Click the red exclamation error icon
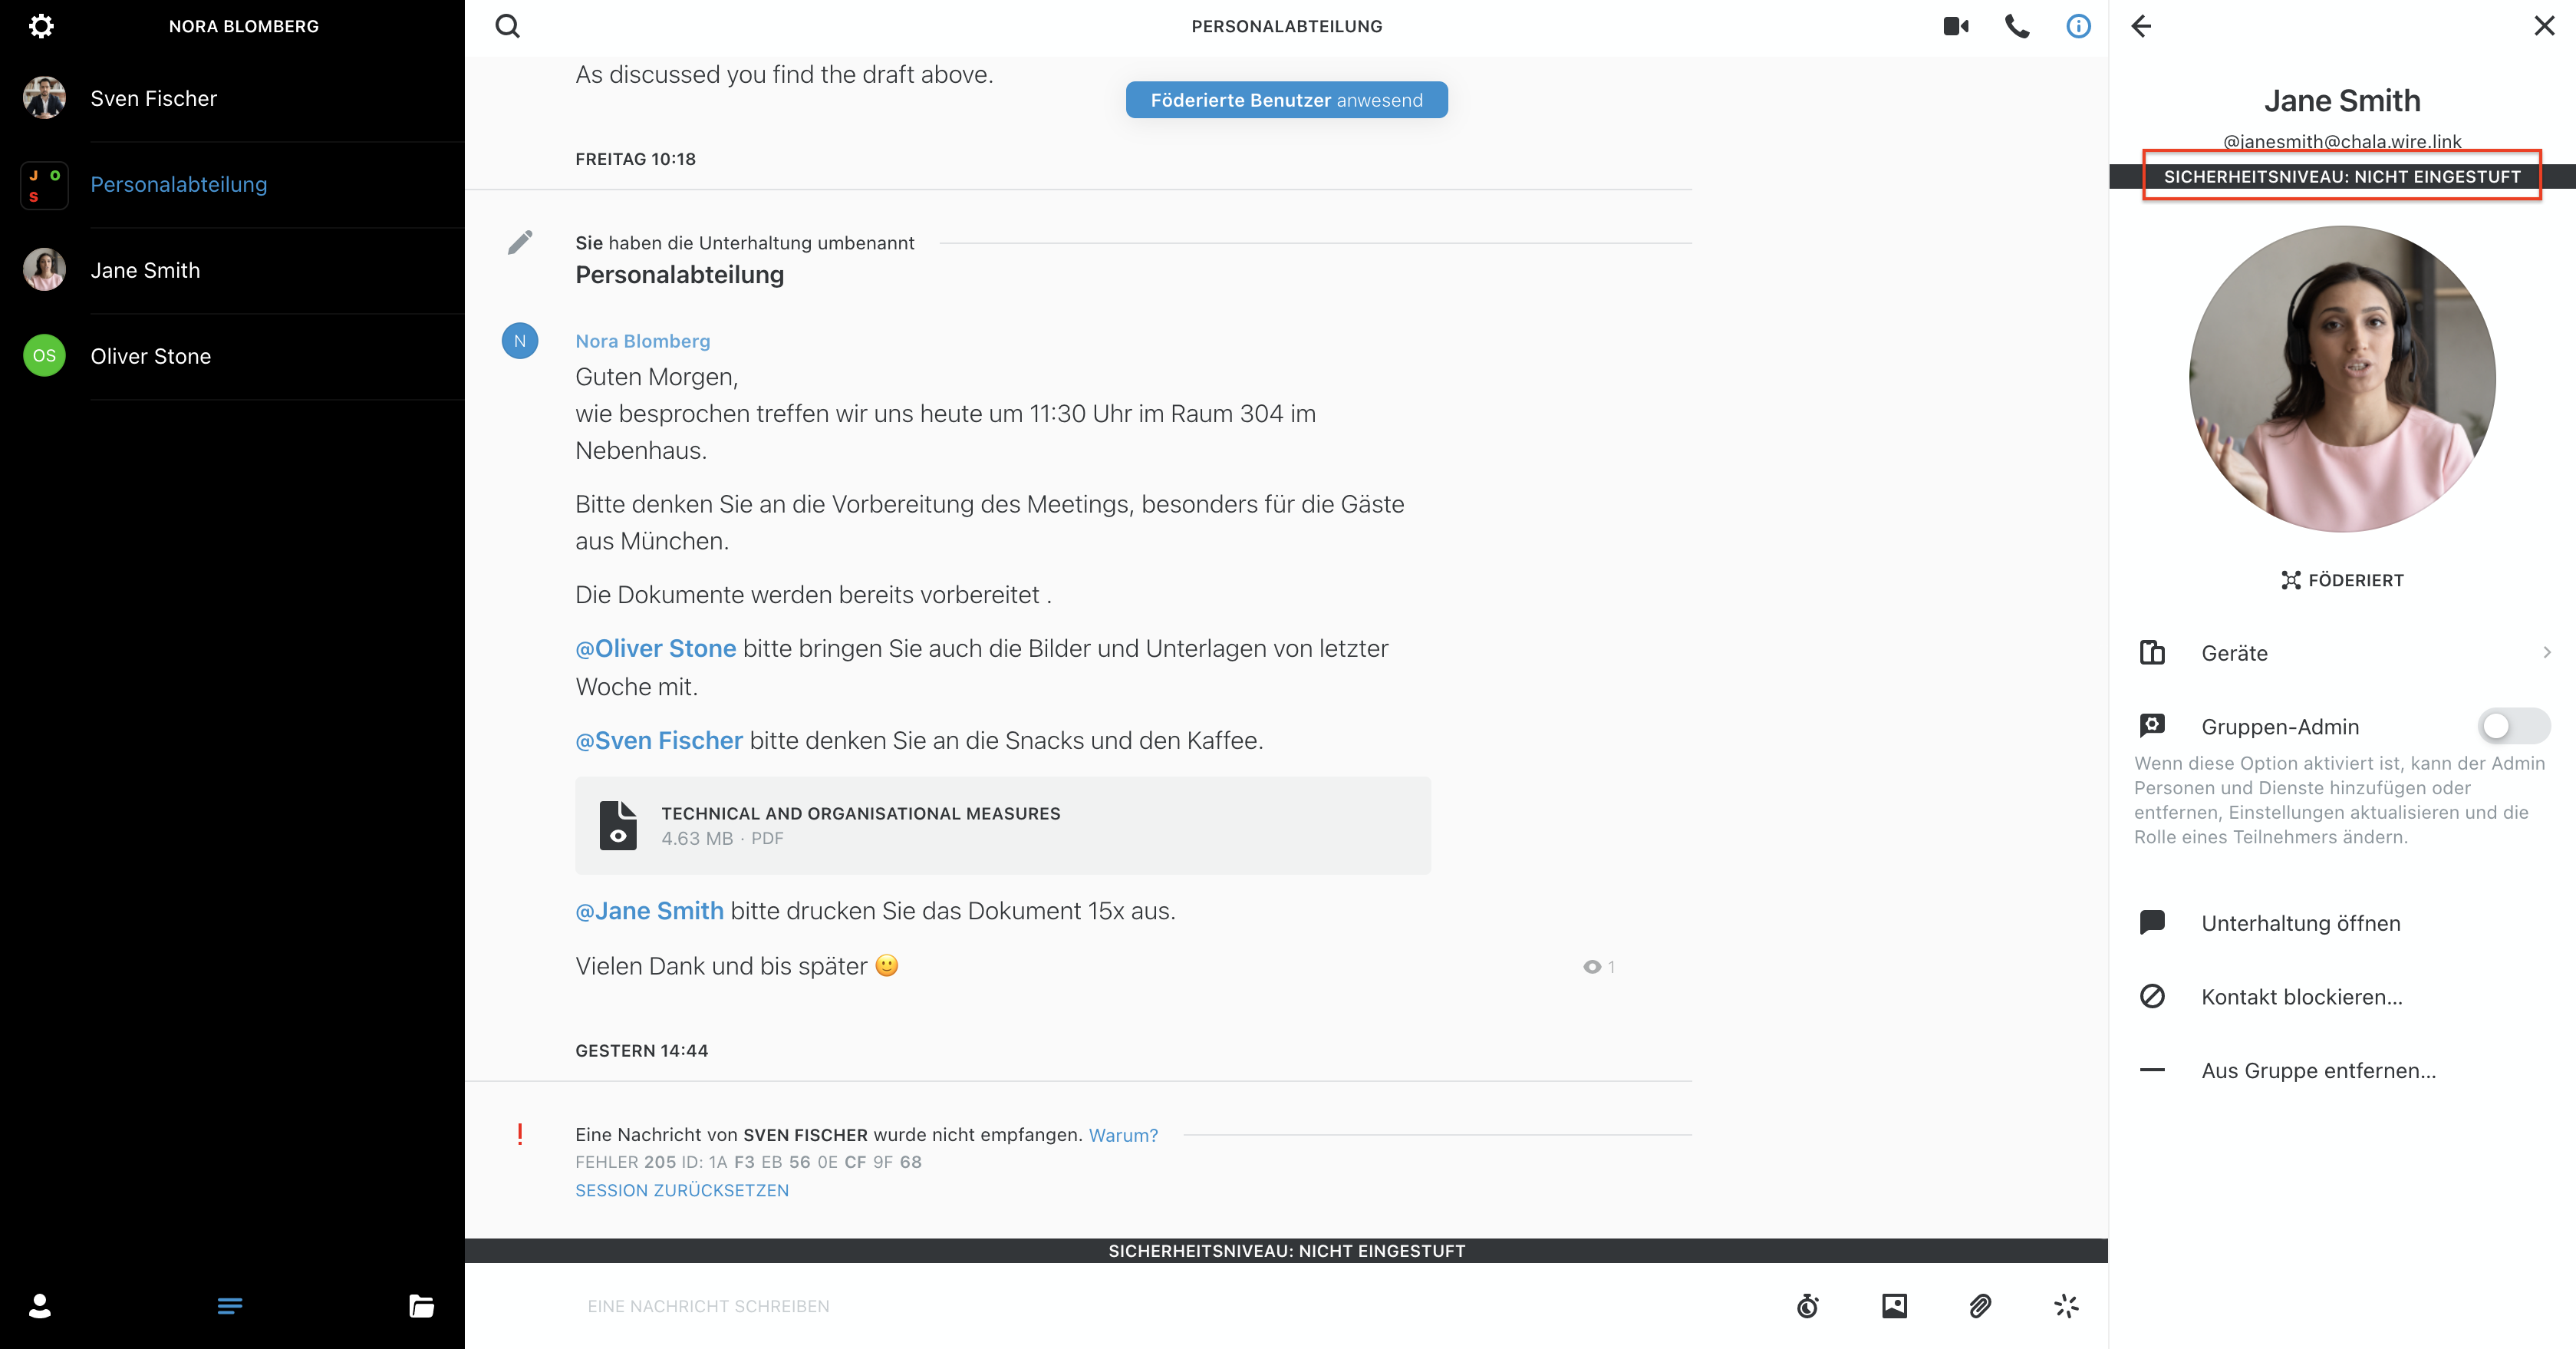Screen dimensions: 2576x1349 [520, 1134]
